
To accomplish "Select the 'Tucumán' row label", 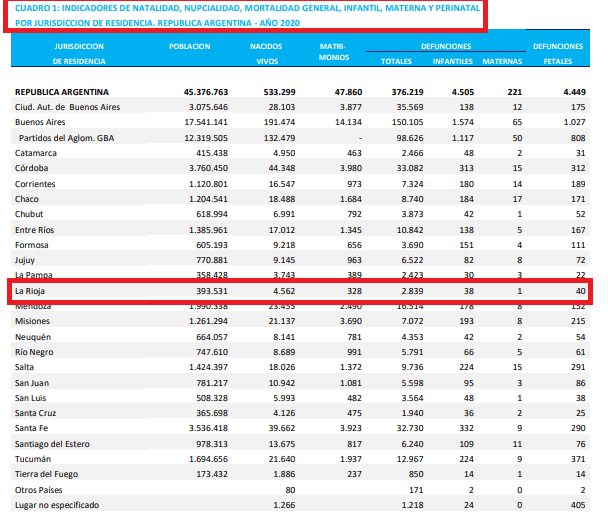I will coord(33,459).
